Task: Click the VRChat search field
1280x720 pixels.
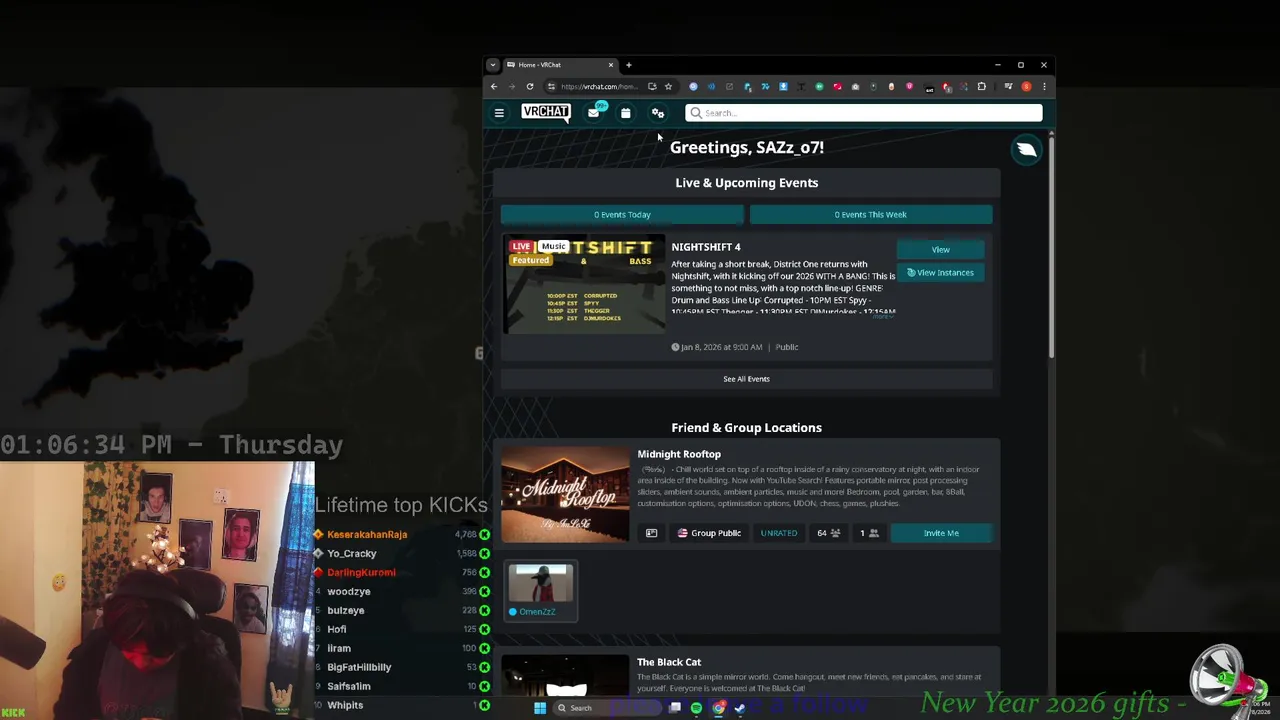Action: click(864, 113)
